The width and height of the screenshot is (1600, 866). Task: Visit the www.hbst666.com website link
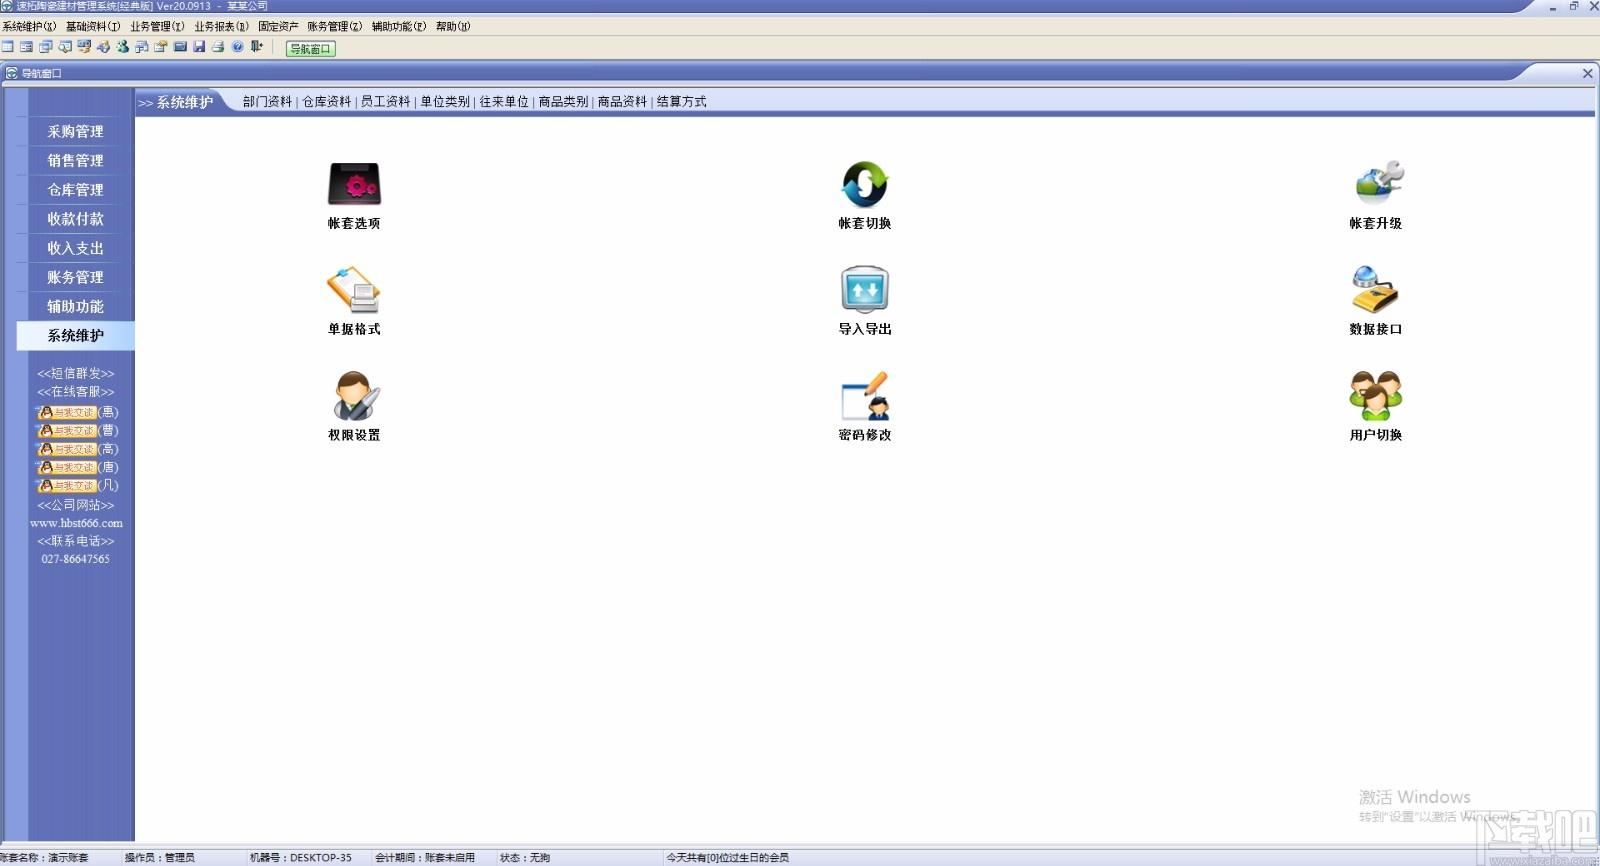(x=76, y=523)
